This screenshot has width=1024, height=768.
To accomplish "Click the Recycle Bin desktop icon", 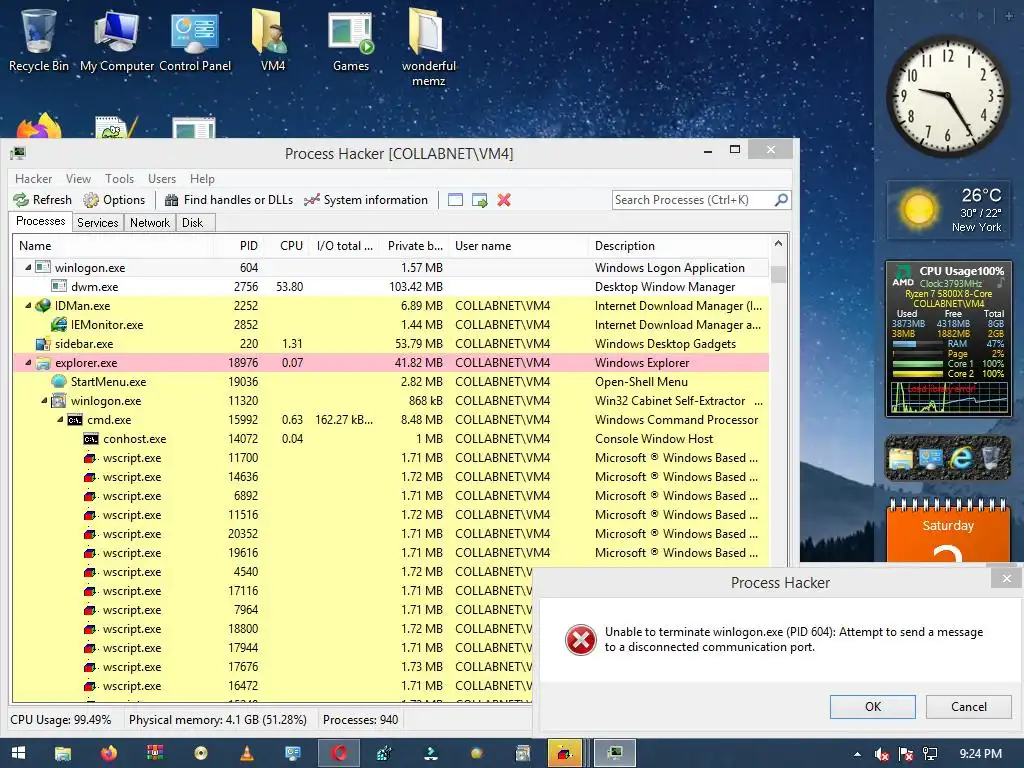I will 39,39.
